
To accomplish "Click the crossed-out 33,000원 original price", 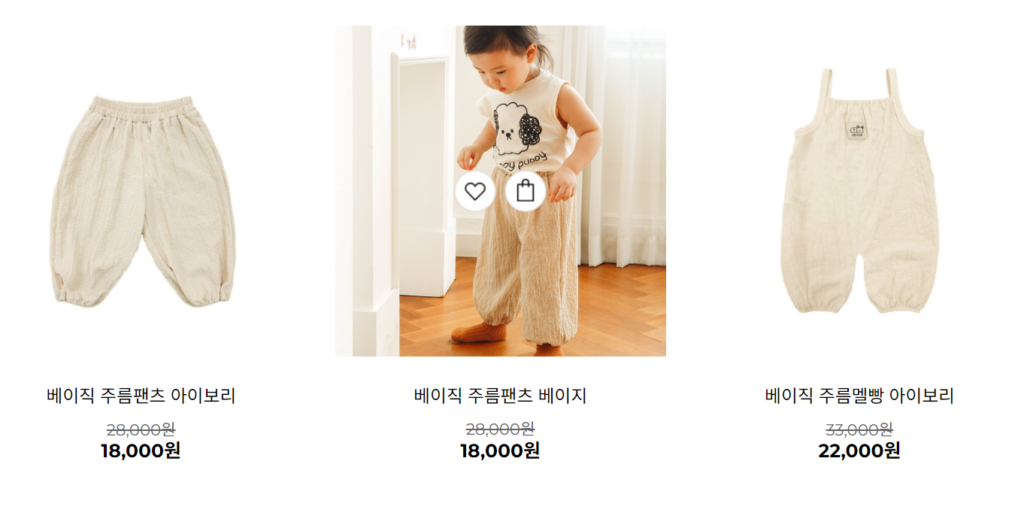I will [x=859, y=430].
